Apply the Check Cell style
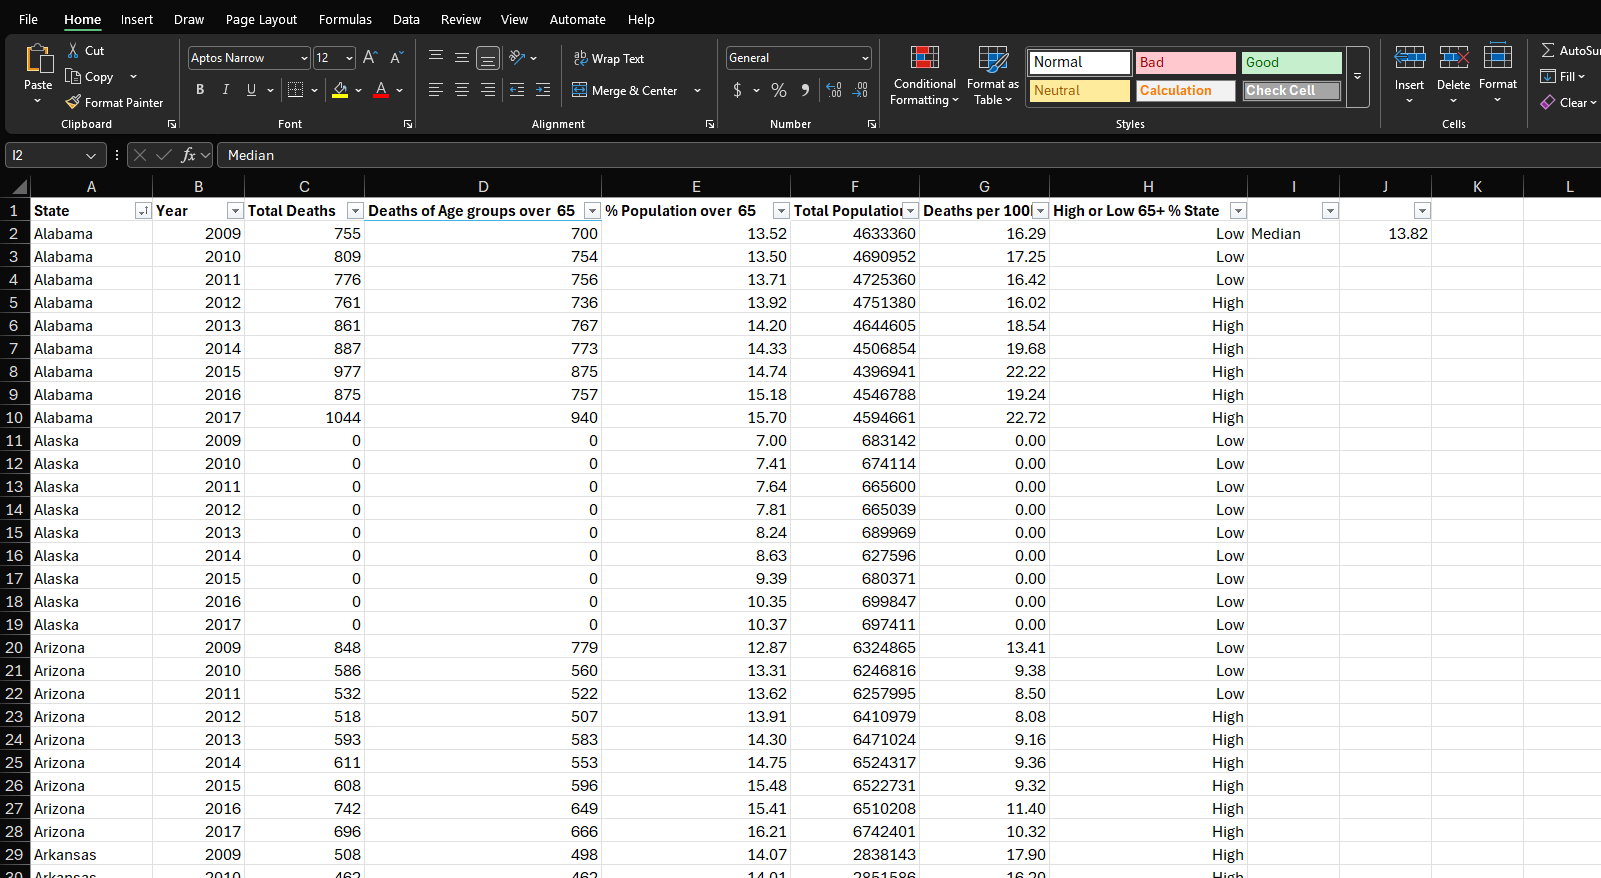Screen dimensions: 1601x878 [1292, 90]
